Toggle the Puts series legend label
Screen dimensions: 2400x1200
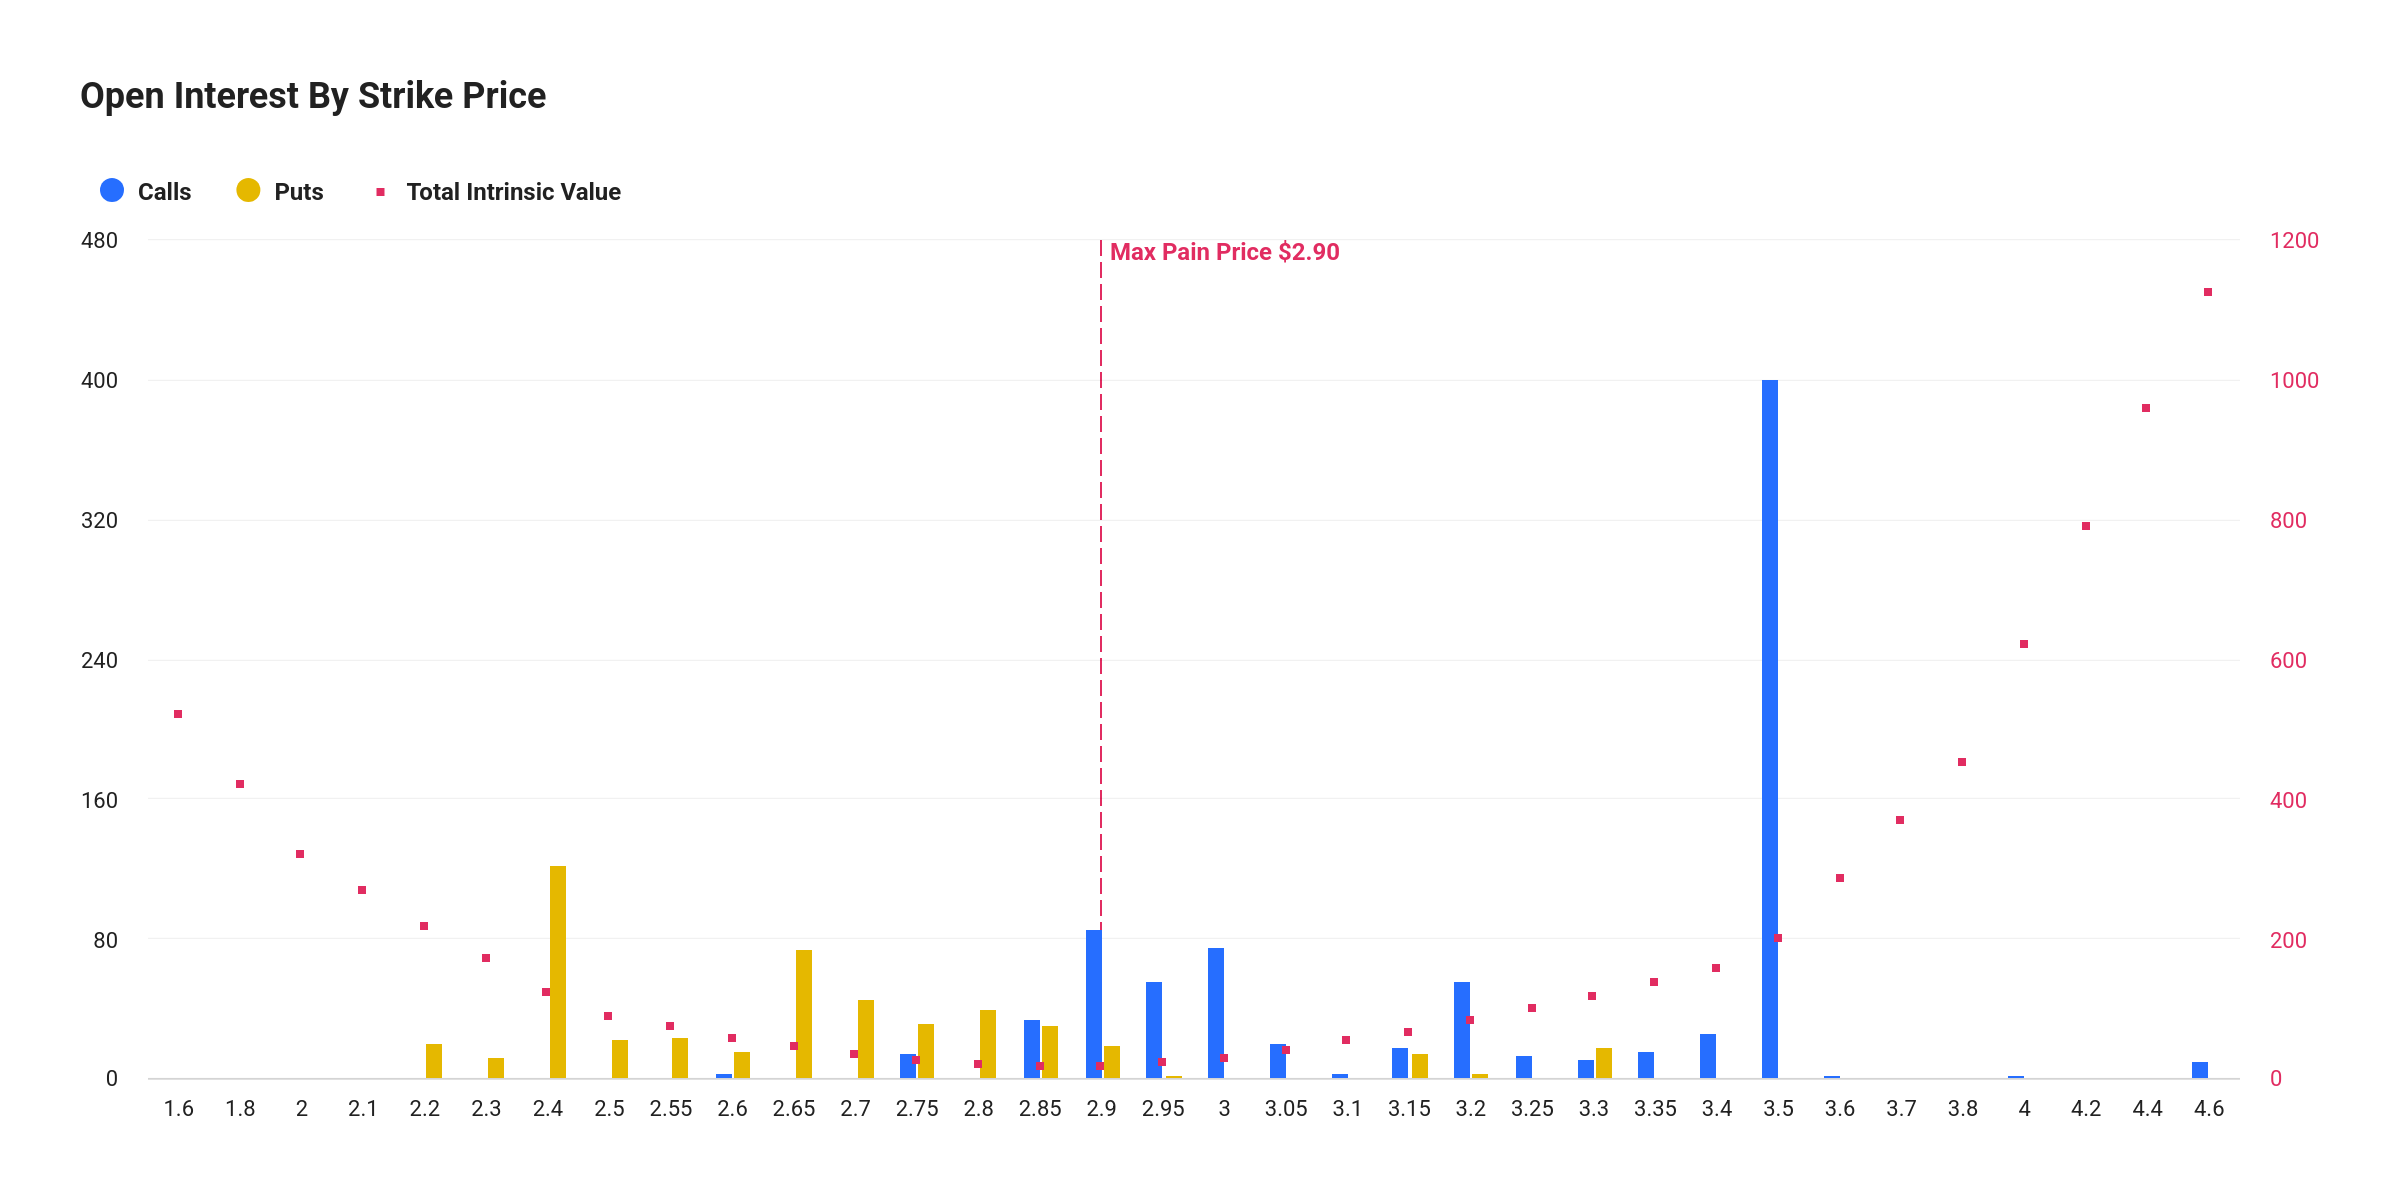click(x=299, y=192)
